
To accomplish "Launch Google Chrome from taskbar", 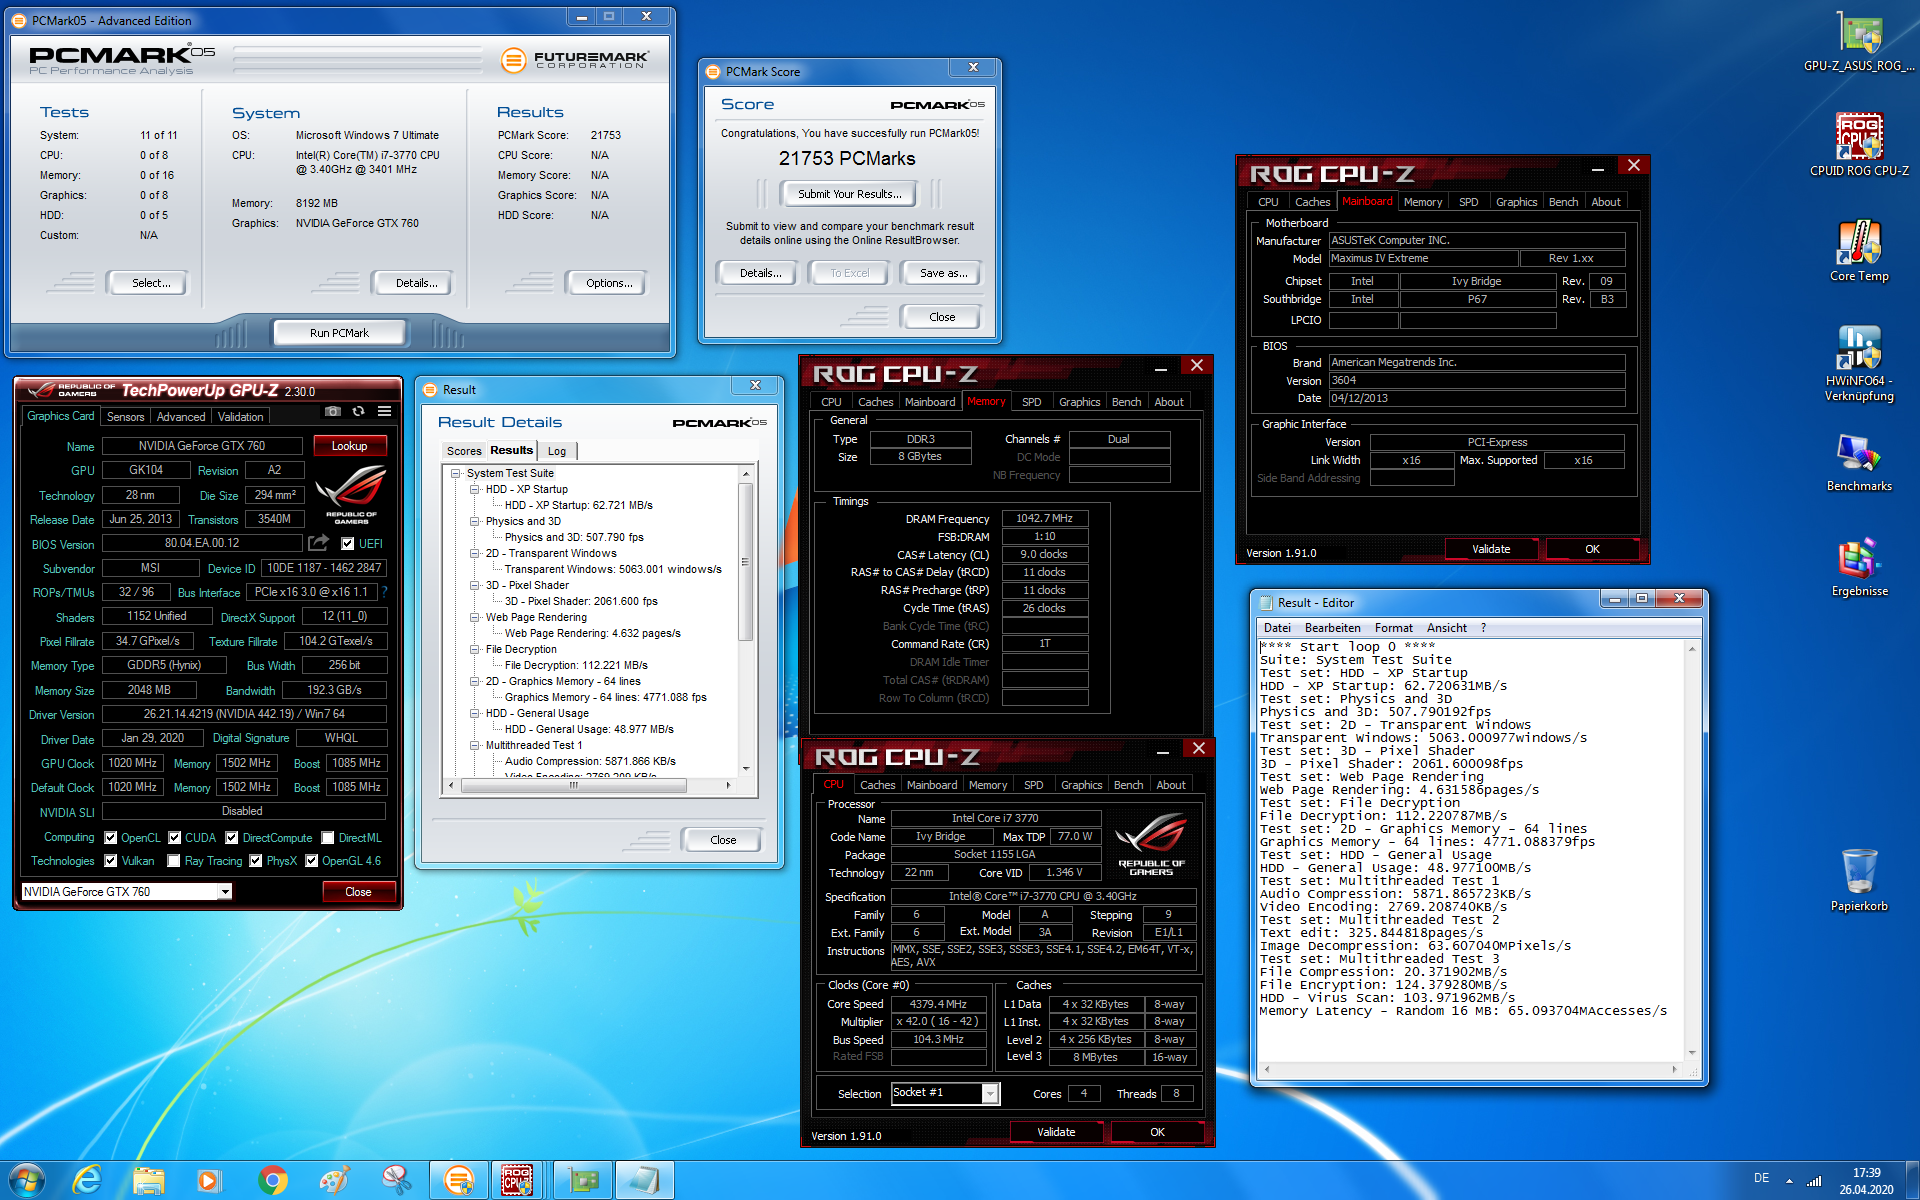I will (x=272, y=1180).
